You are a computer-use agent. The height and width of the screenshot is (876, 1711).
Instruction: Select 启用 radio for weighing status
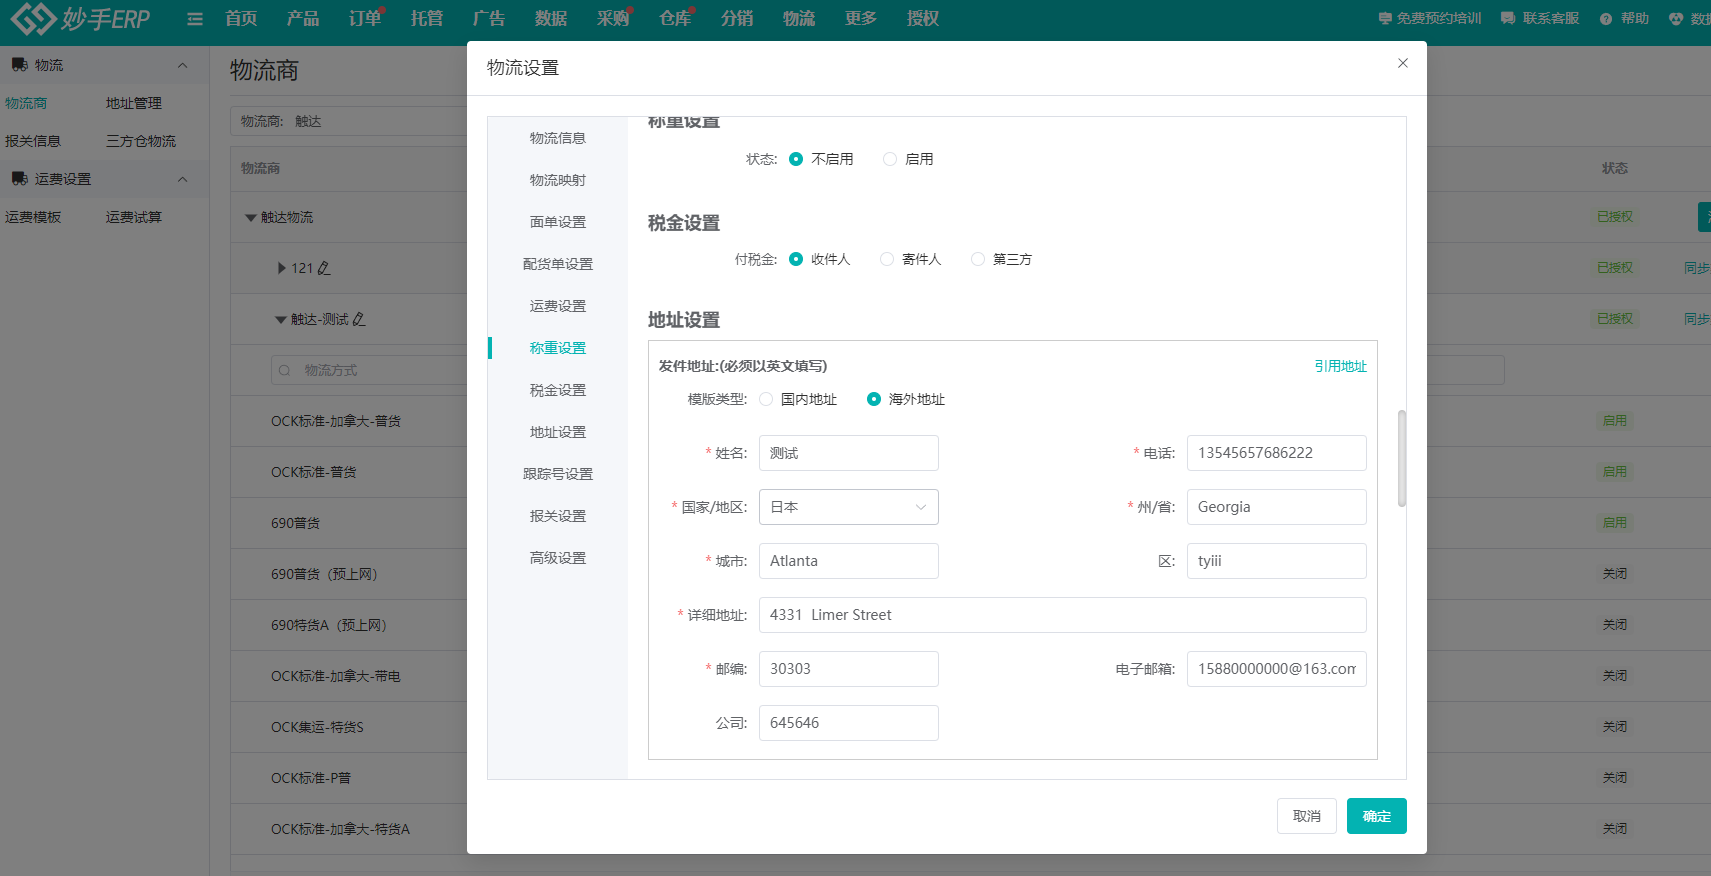pos(890,159)
